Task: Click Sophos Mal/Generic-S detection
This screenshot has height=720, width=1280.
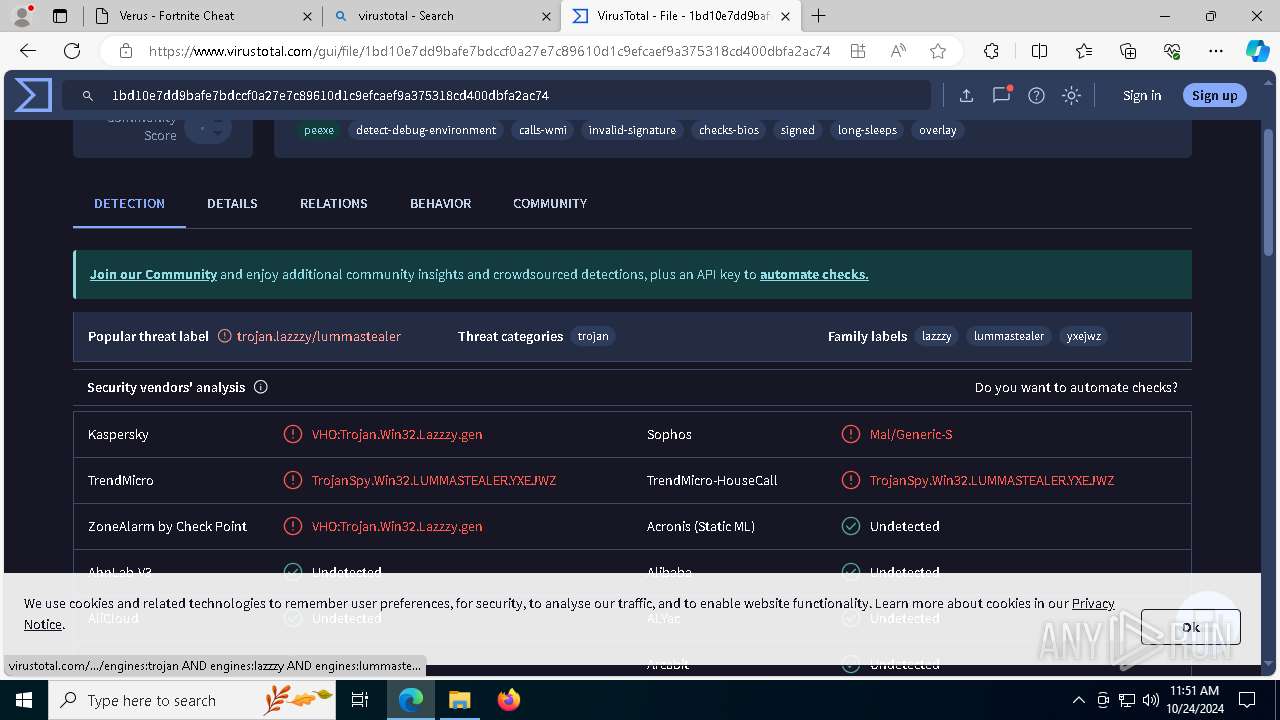Action: point(911,434)
